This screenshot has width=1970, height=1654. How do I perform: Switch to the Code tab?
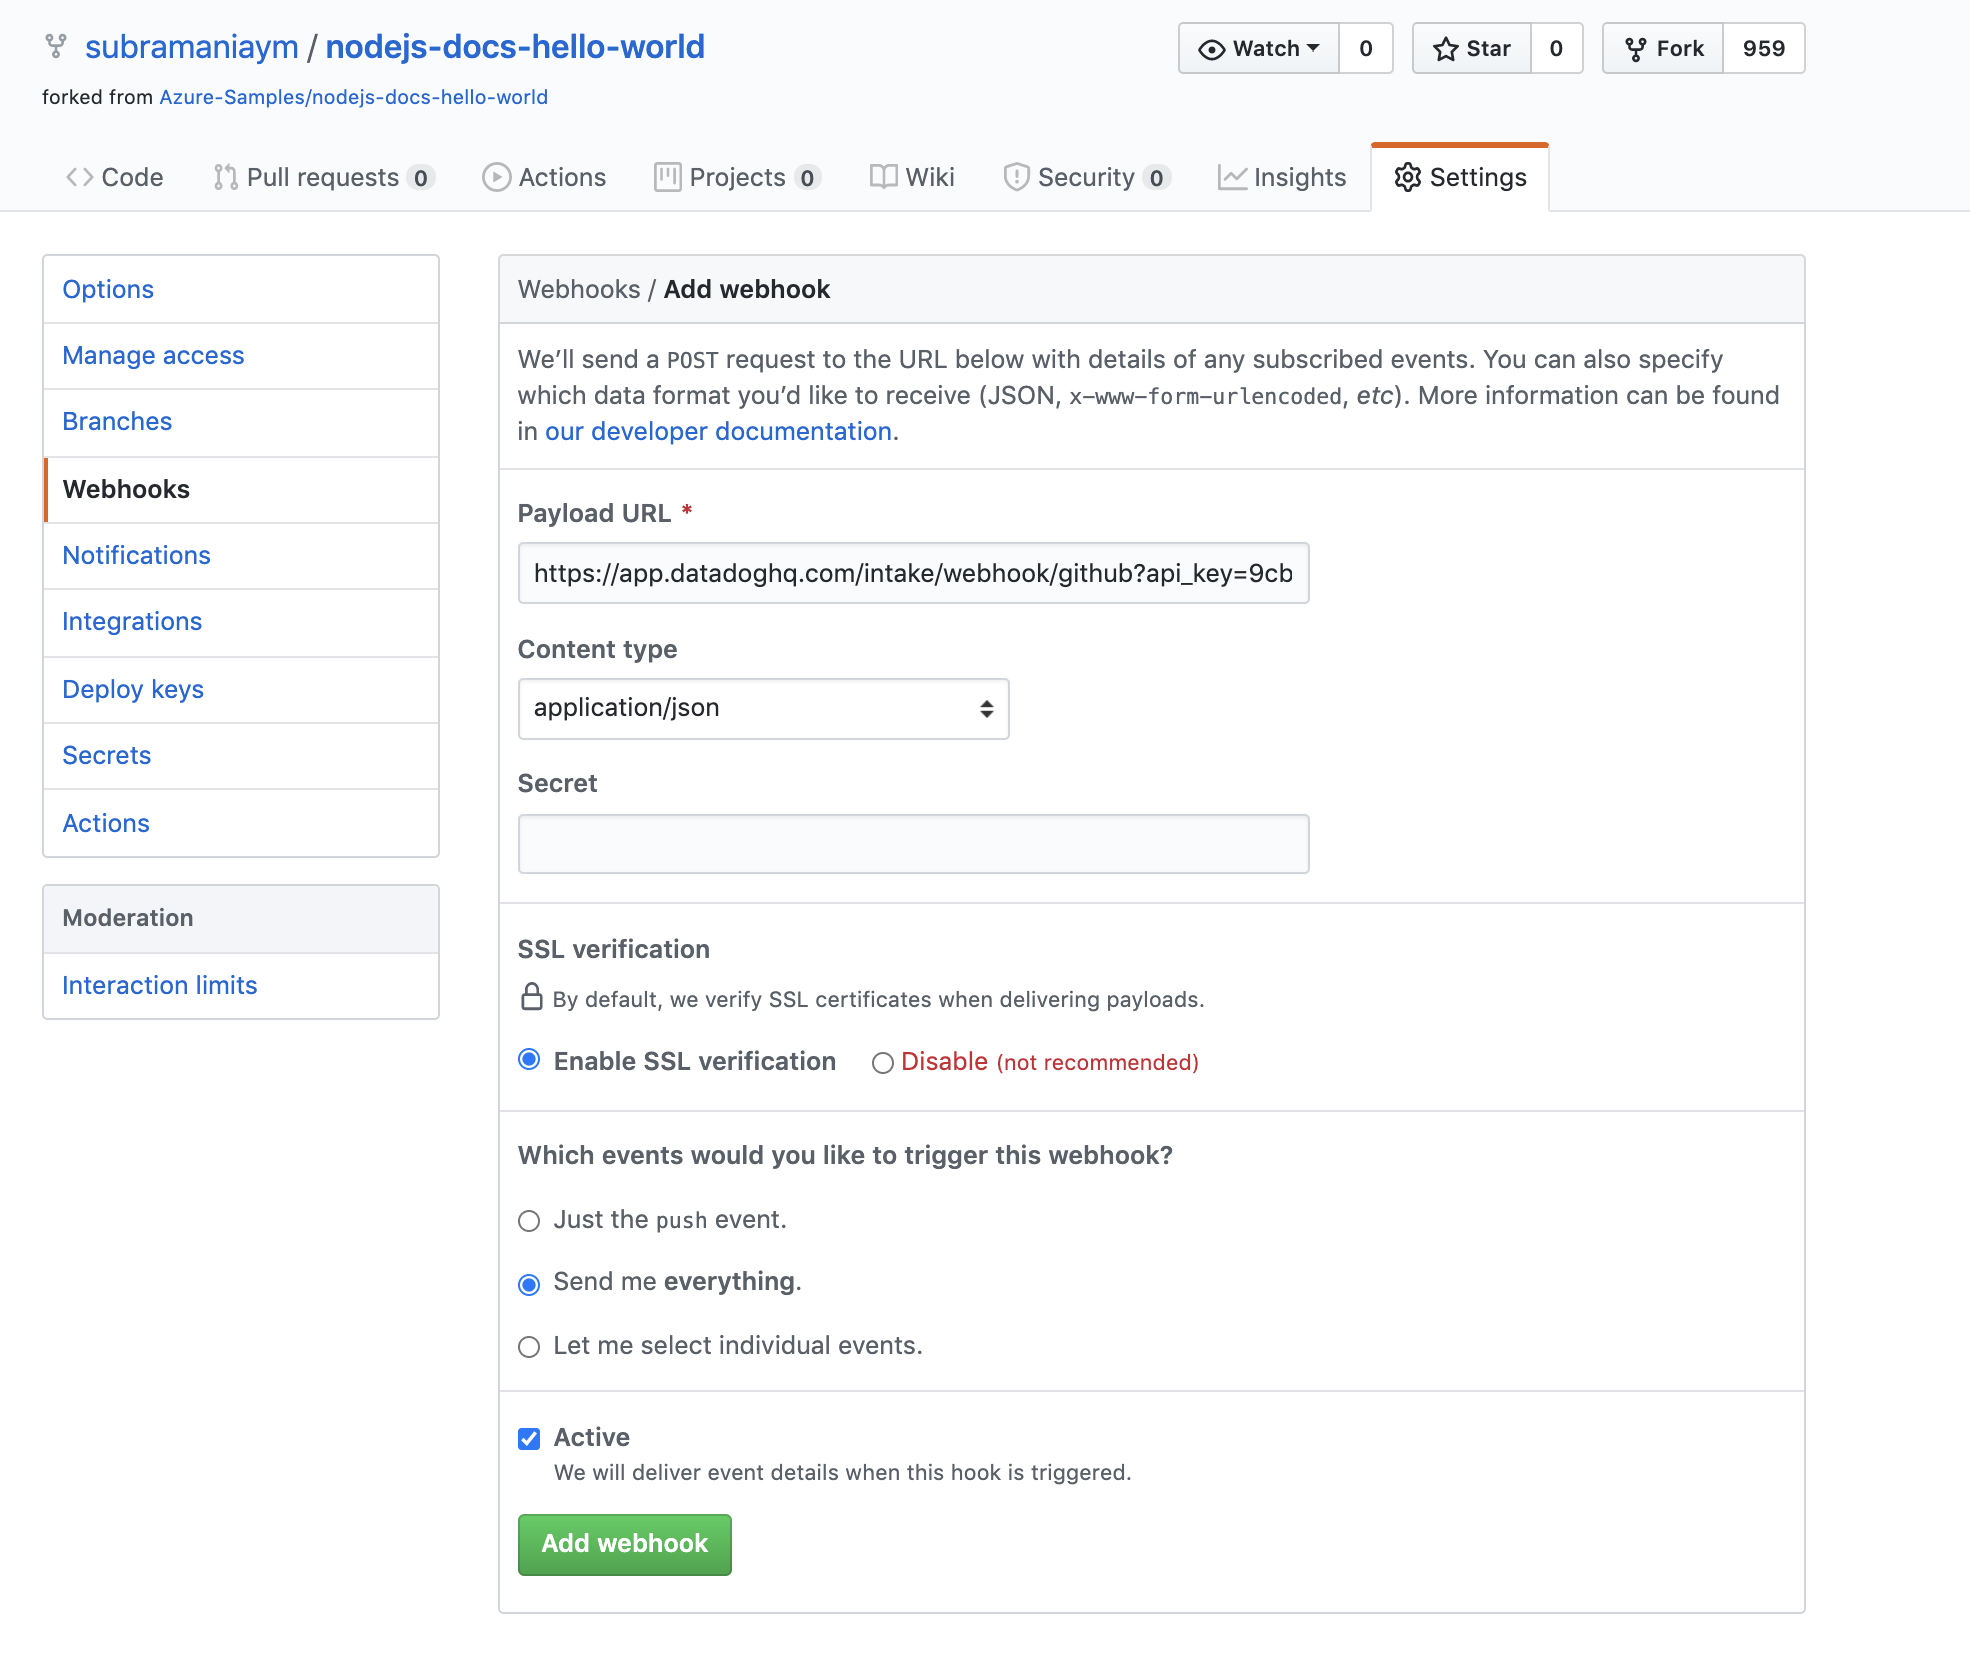[115, 177]
